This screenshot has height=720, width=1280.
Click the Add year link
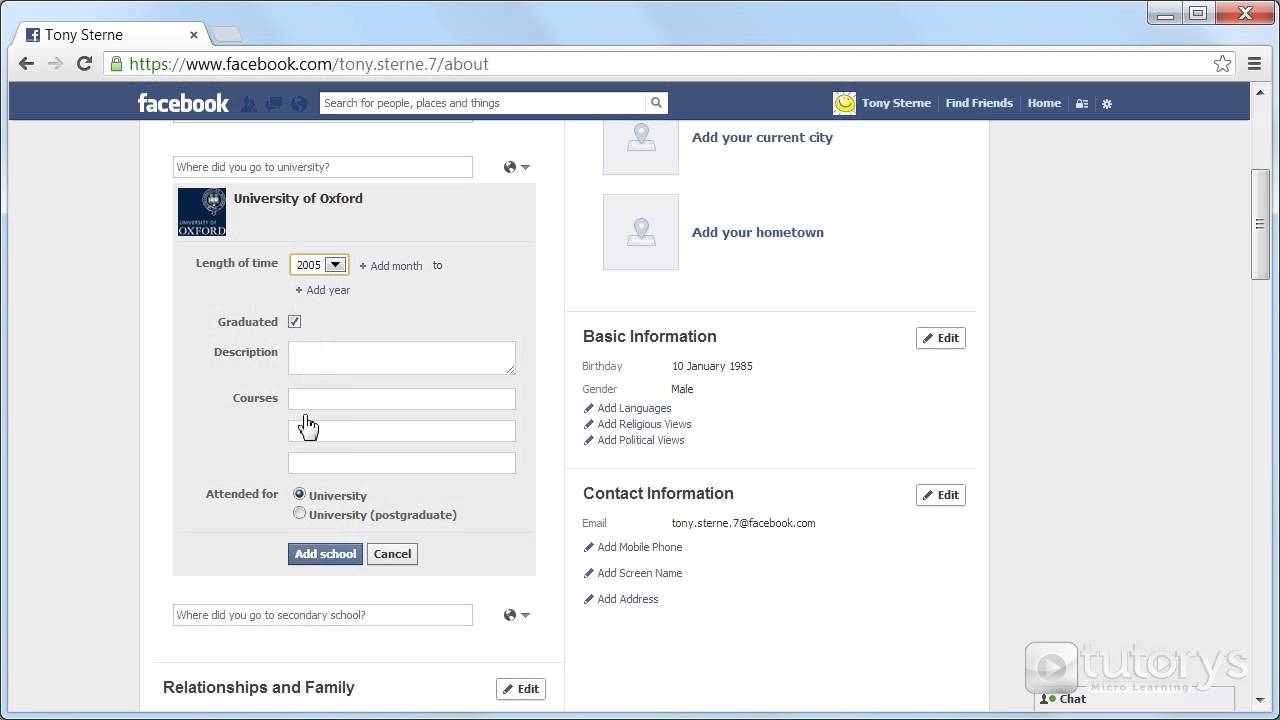coord(323,290)
